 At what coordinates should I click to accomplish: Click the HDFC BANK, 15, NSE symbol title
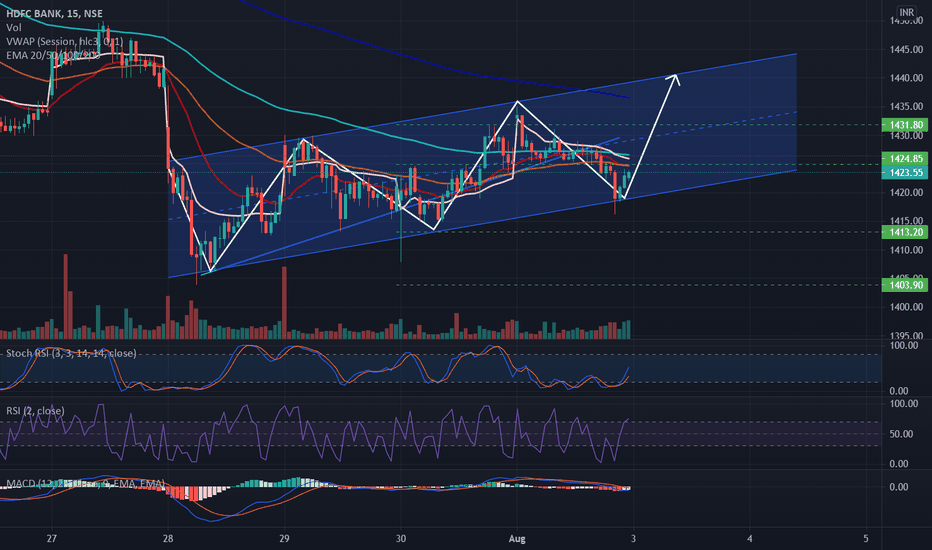[54, 13]
